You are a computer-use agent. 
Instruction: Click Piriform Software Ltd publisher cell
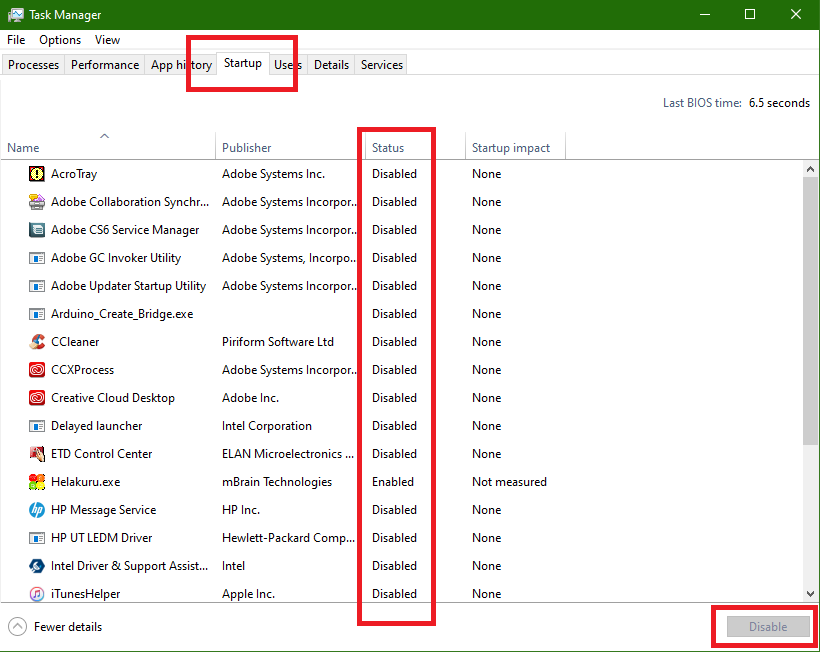click(x=278, y=342)
